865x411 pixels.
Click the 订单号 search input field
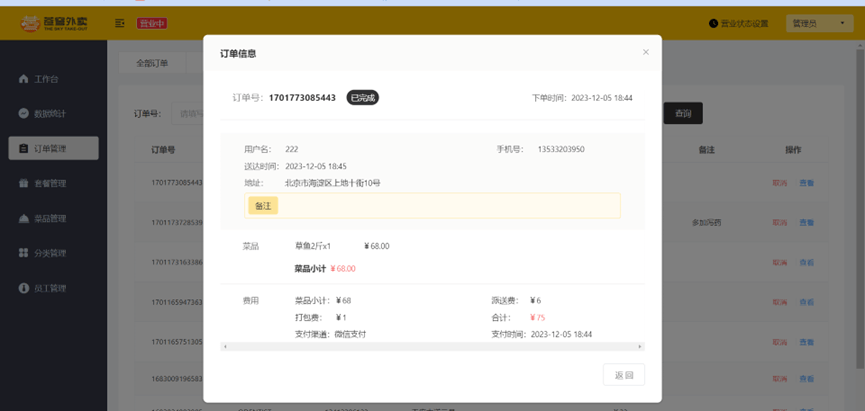(x=188, y=114)
